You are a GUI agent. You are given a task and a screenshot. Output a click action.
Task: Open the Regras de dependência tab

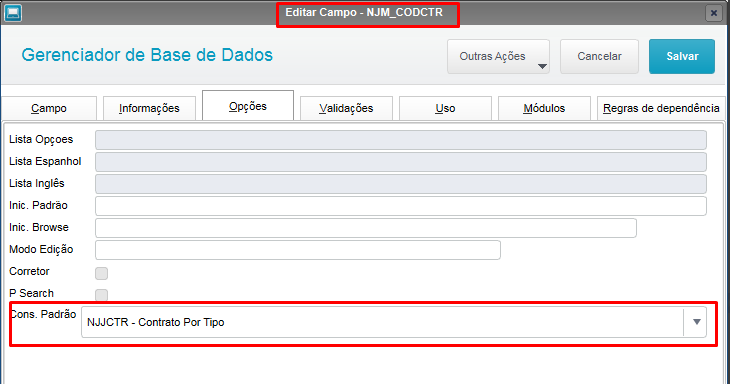pyautogui.click(x=661, y=108)
